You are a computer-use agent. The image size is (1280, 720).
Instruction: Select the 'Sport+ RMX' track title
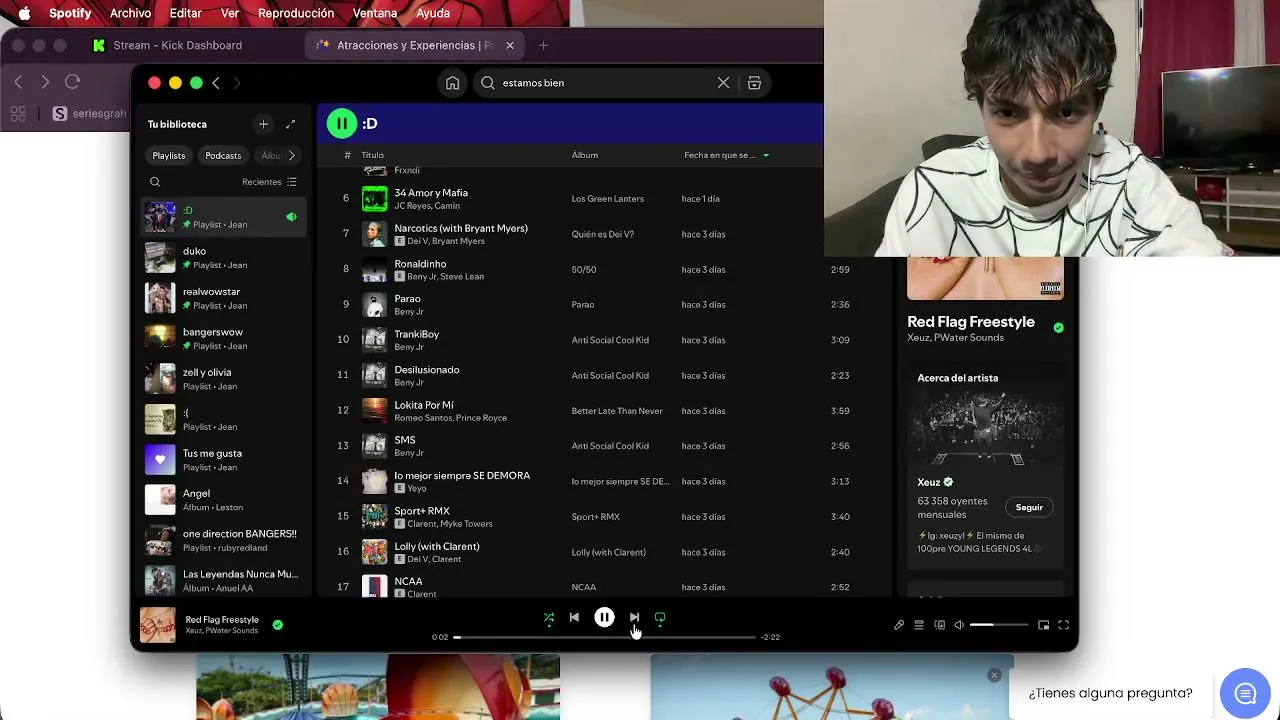point(422,511)
